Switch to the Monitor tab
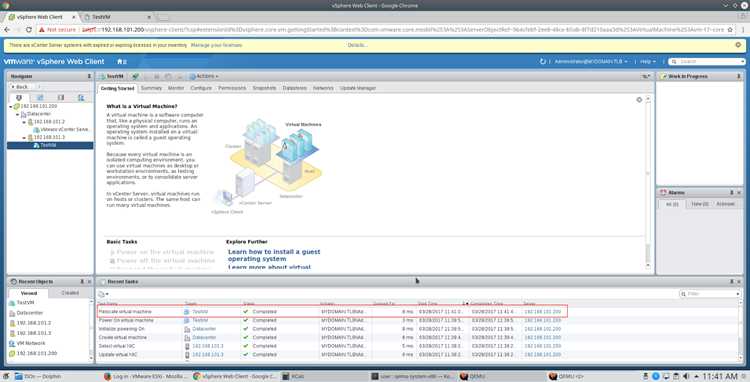The width and height of the screenshot is (750, 382). [x=176, y=88]
